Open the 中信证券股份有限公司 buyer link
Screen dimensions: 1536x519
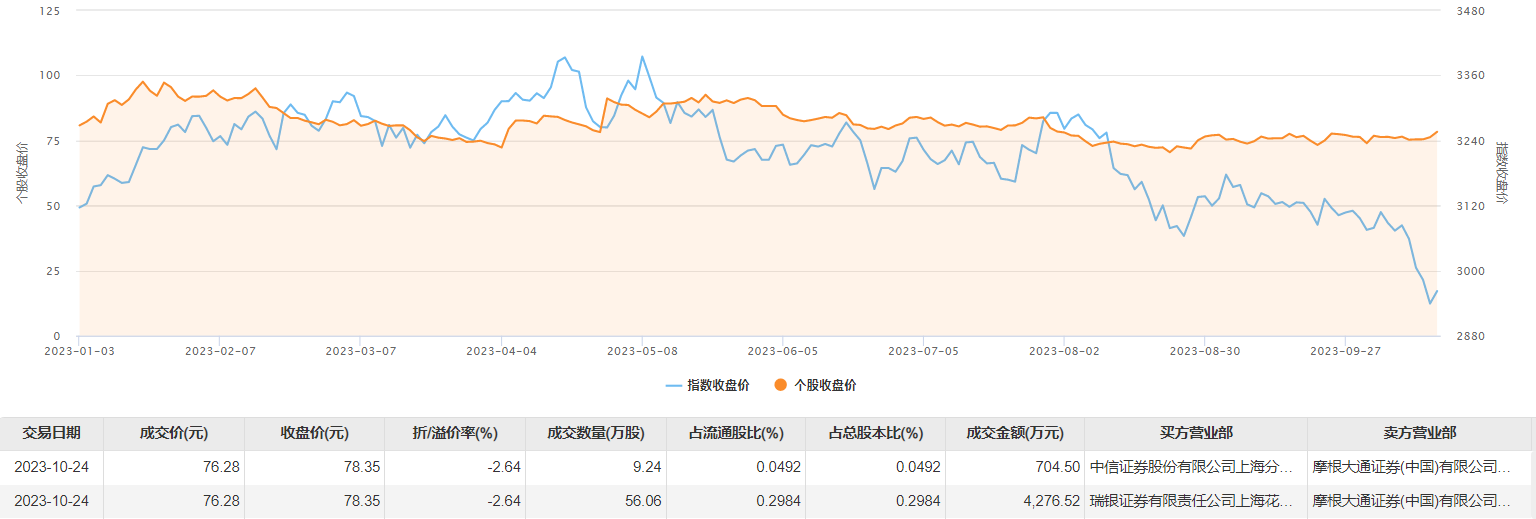tap(1195, 467)
